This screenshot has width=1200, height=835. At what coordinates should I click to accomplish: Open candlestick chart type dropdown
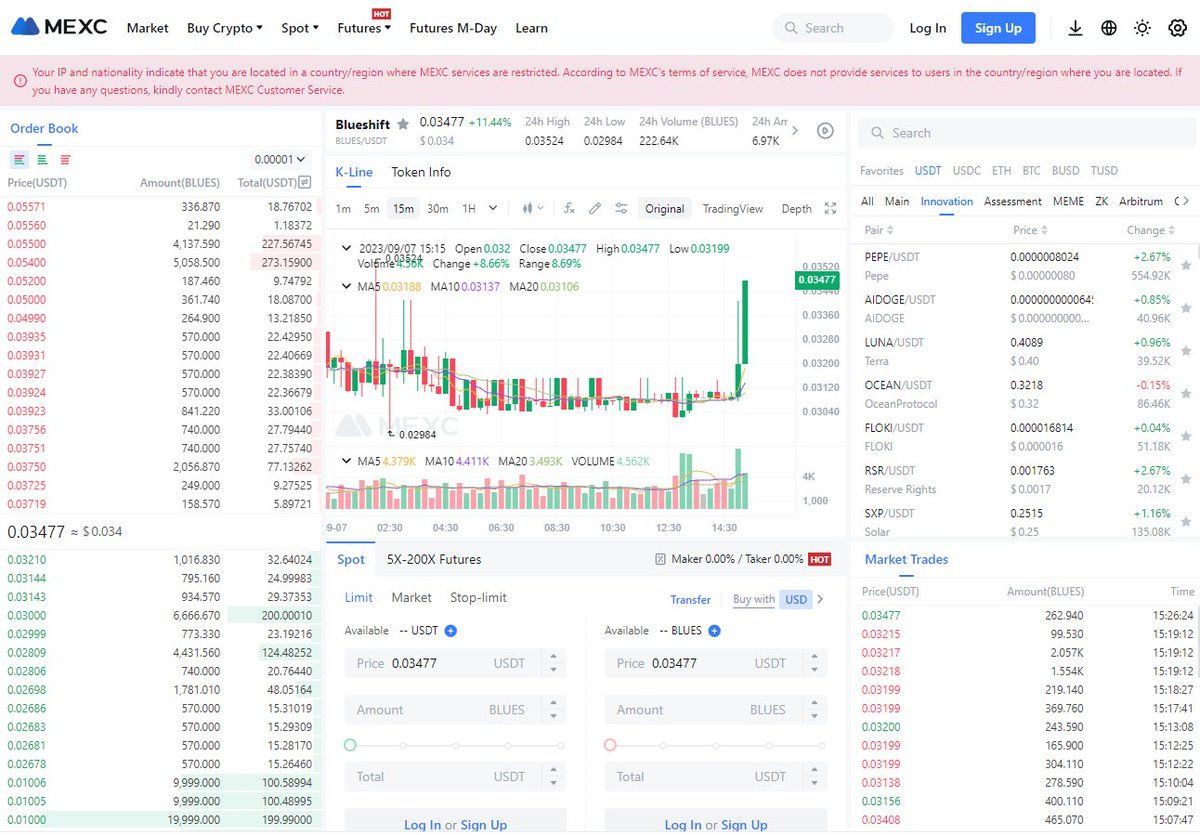click(x=533, y=208)
